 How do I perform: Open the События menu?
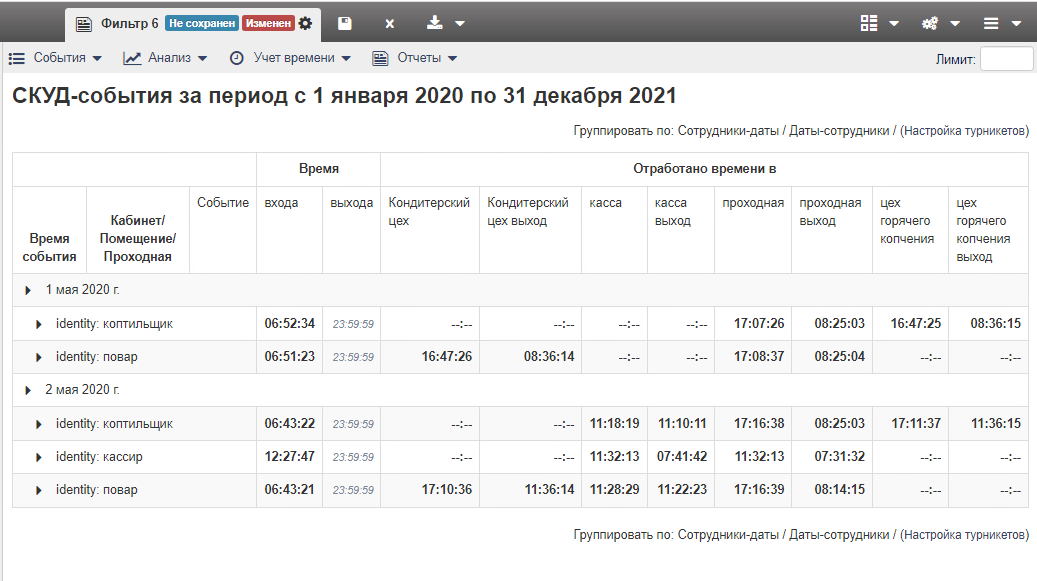(56, 58)
